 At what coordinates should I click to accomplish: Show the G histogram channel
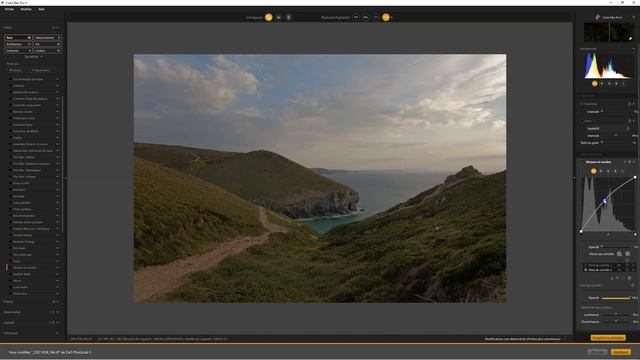(609, 83)
